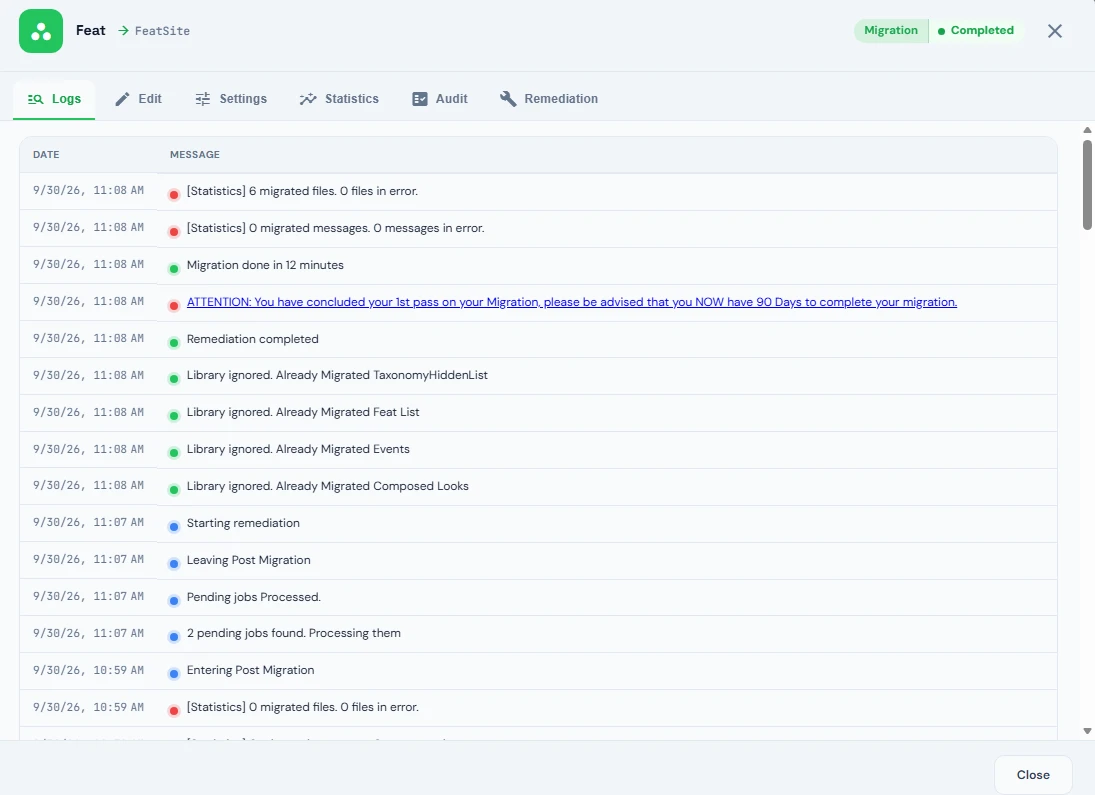Image resolution: width=1095 pixels, height=795 pixels.
Task: Click the arrow icon before FeatSite
Action: pos(124,31)
